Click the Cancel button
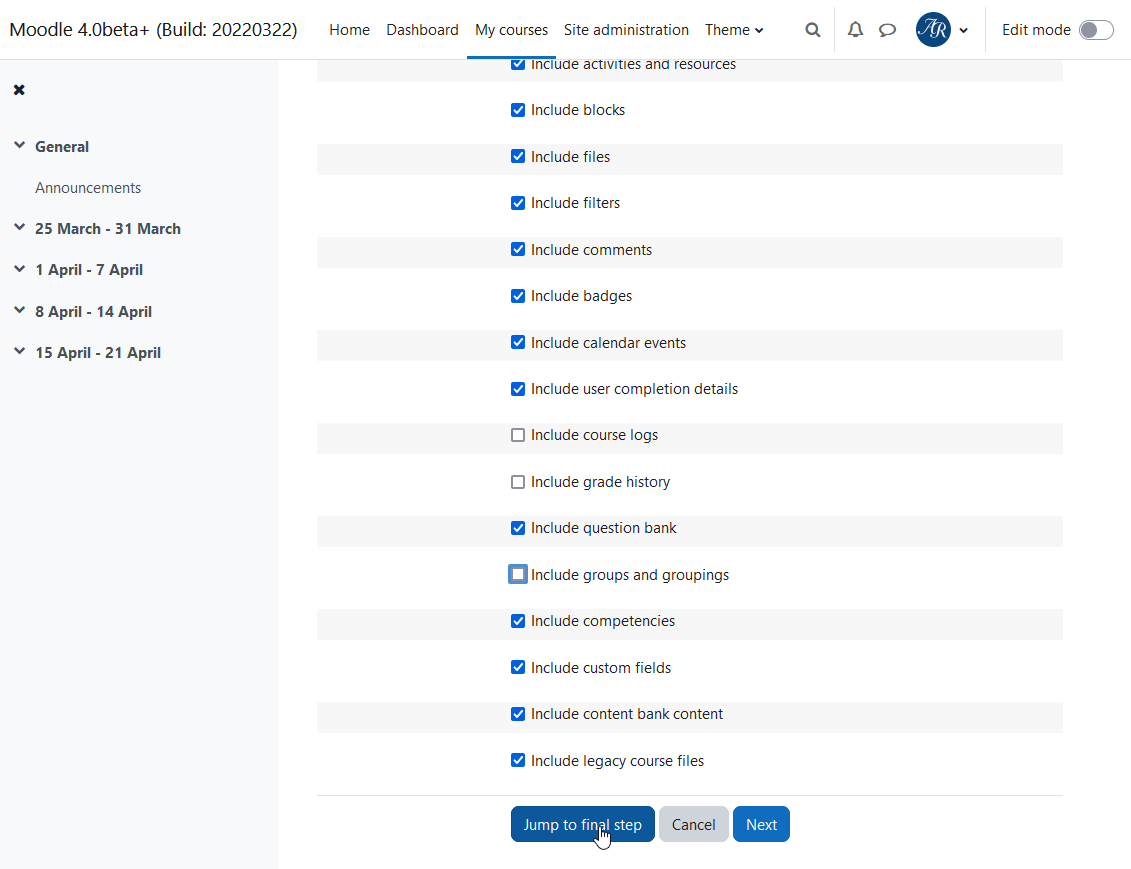This screenshot has height=869, width=1131. pos(693,824)
